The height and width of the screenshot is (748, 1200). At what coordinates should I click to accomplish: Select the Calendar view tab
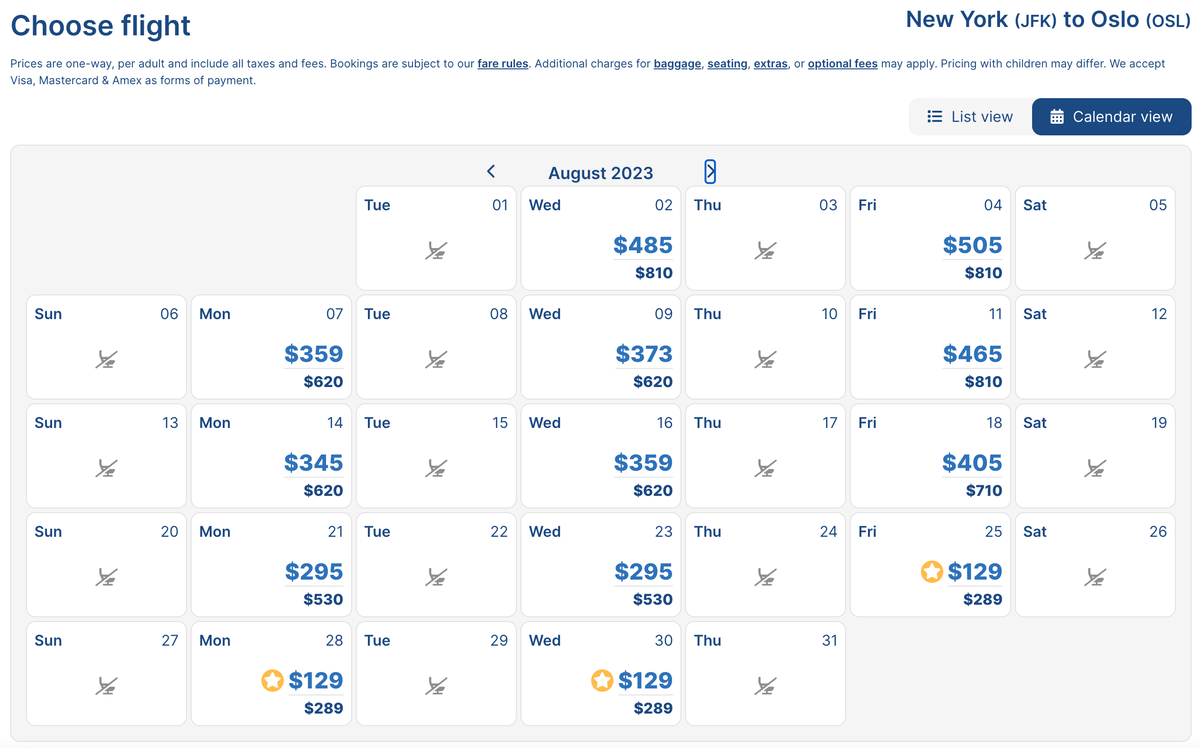pos(1111,116)
